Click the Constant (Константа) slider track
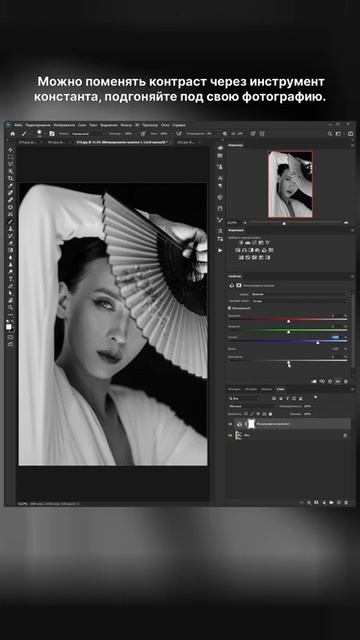This screenshot has height=640, width=360. click(x=288, y=361)
